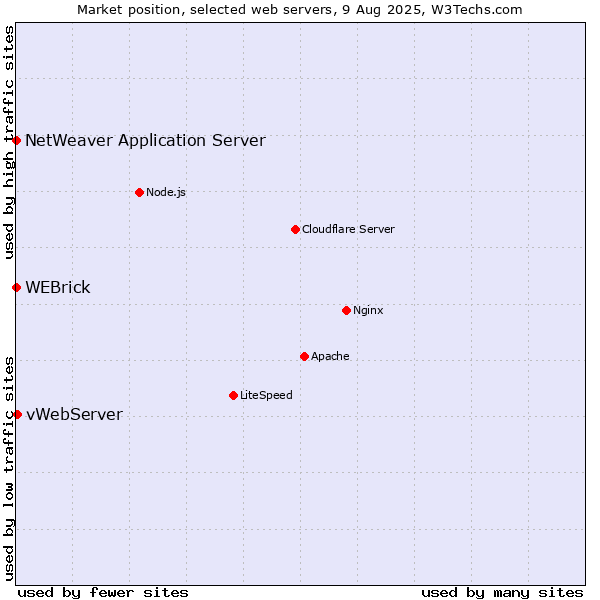
Task: Select the 'vWebServer' label text
Action: coord(74,414)
